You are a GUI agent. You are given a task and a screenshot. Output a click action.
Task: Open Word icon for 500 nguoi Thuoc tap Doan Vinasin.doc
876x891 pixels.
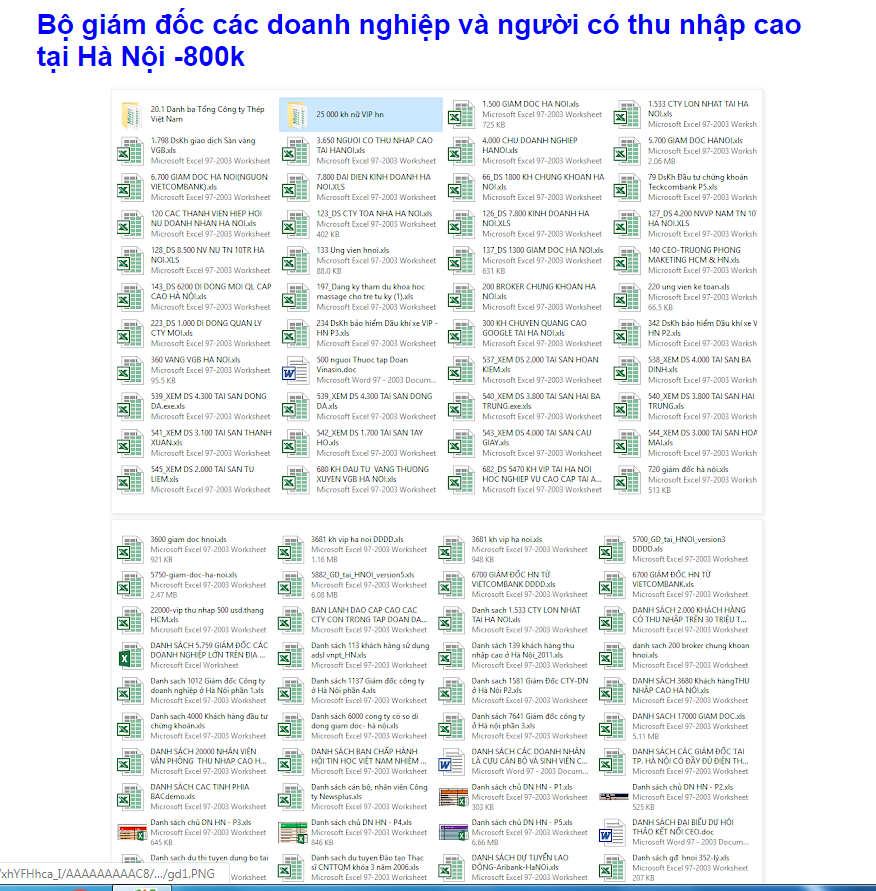click(x=295, y=370)
